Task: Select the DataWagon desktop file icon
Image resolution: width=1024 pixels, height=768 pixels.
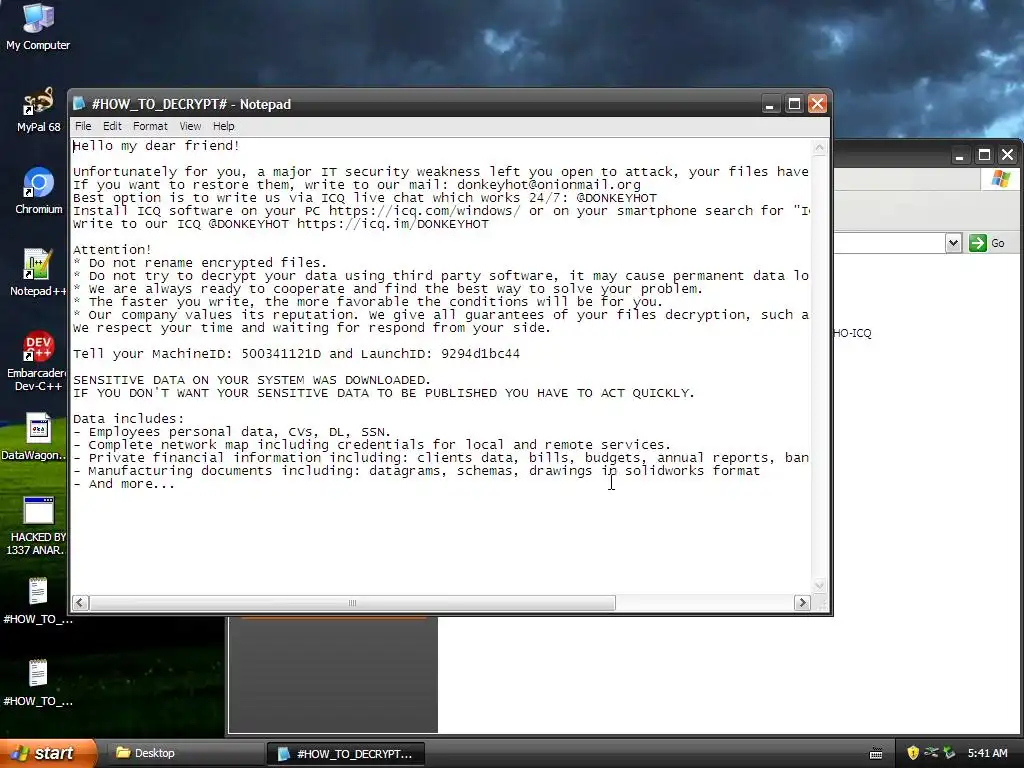Action: (34, 437)
